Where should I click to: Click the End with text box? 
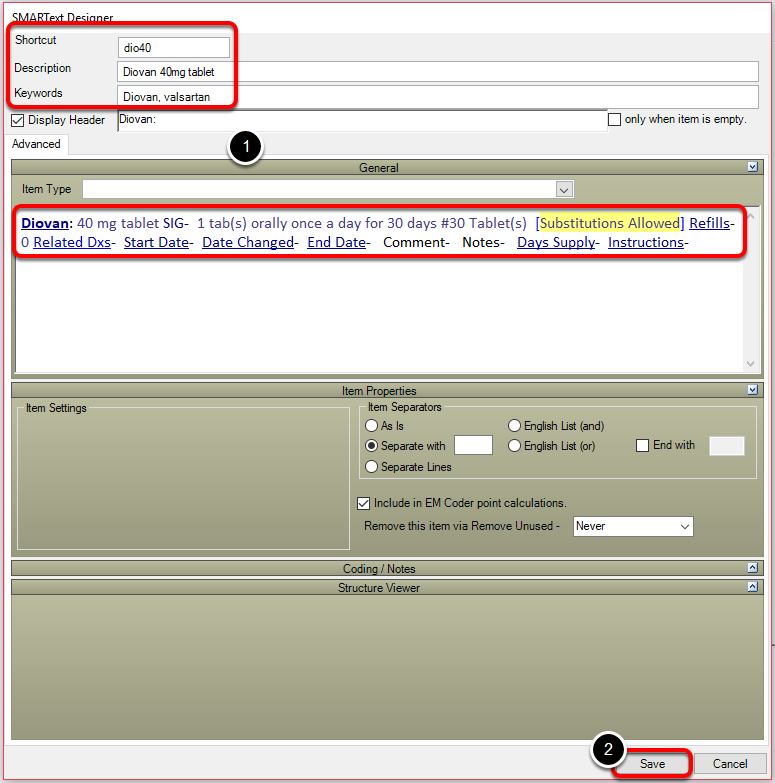point(727,445)
